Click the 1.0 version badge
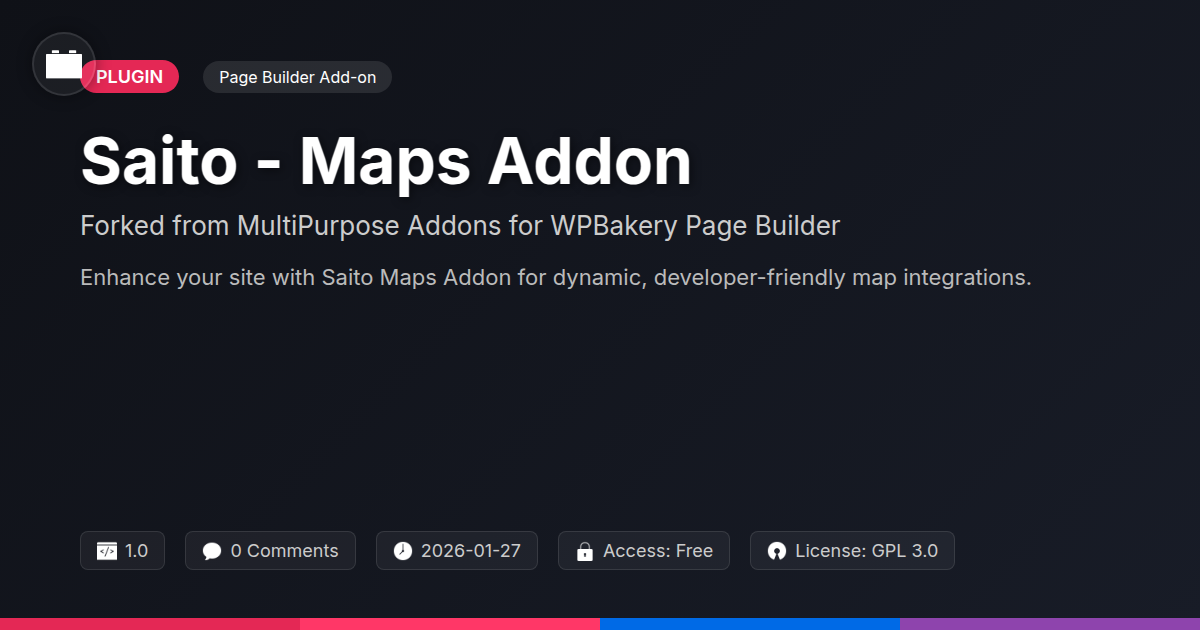 click(122, 551)
